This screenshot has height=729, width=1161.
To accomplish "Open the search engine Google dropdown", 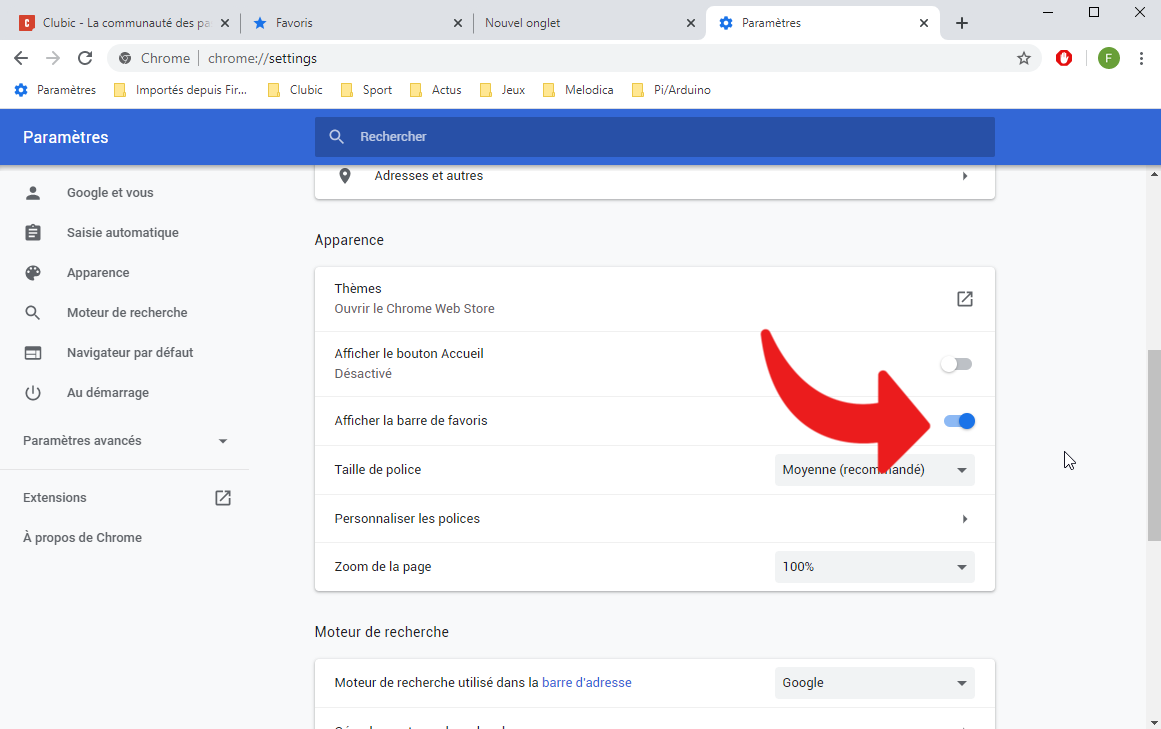I will 874,683.
